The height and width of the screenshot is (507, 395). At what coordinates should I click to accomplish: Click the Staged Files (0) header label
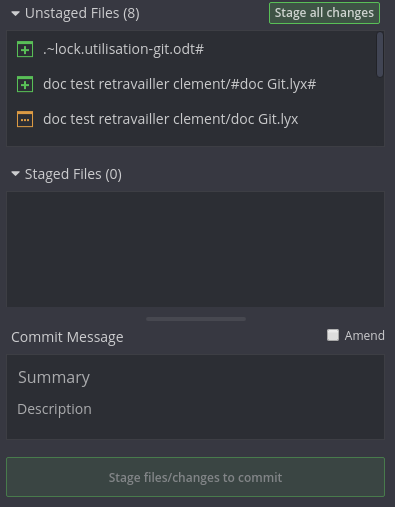point(73,174)
